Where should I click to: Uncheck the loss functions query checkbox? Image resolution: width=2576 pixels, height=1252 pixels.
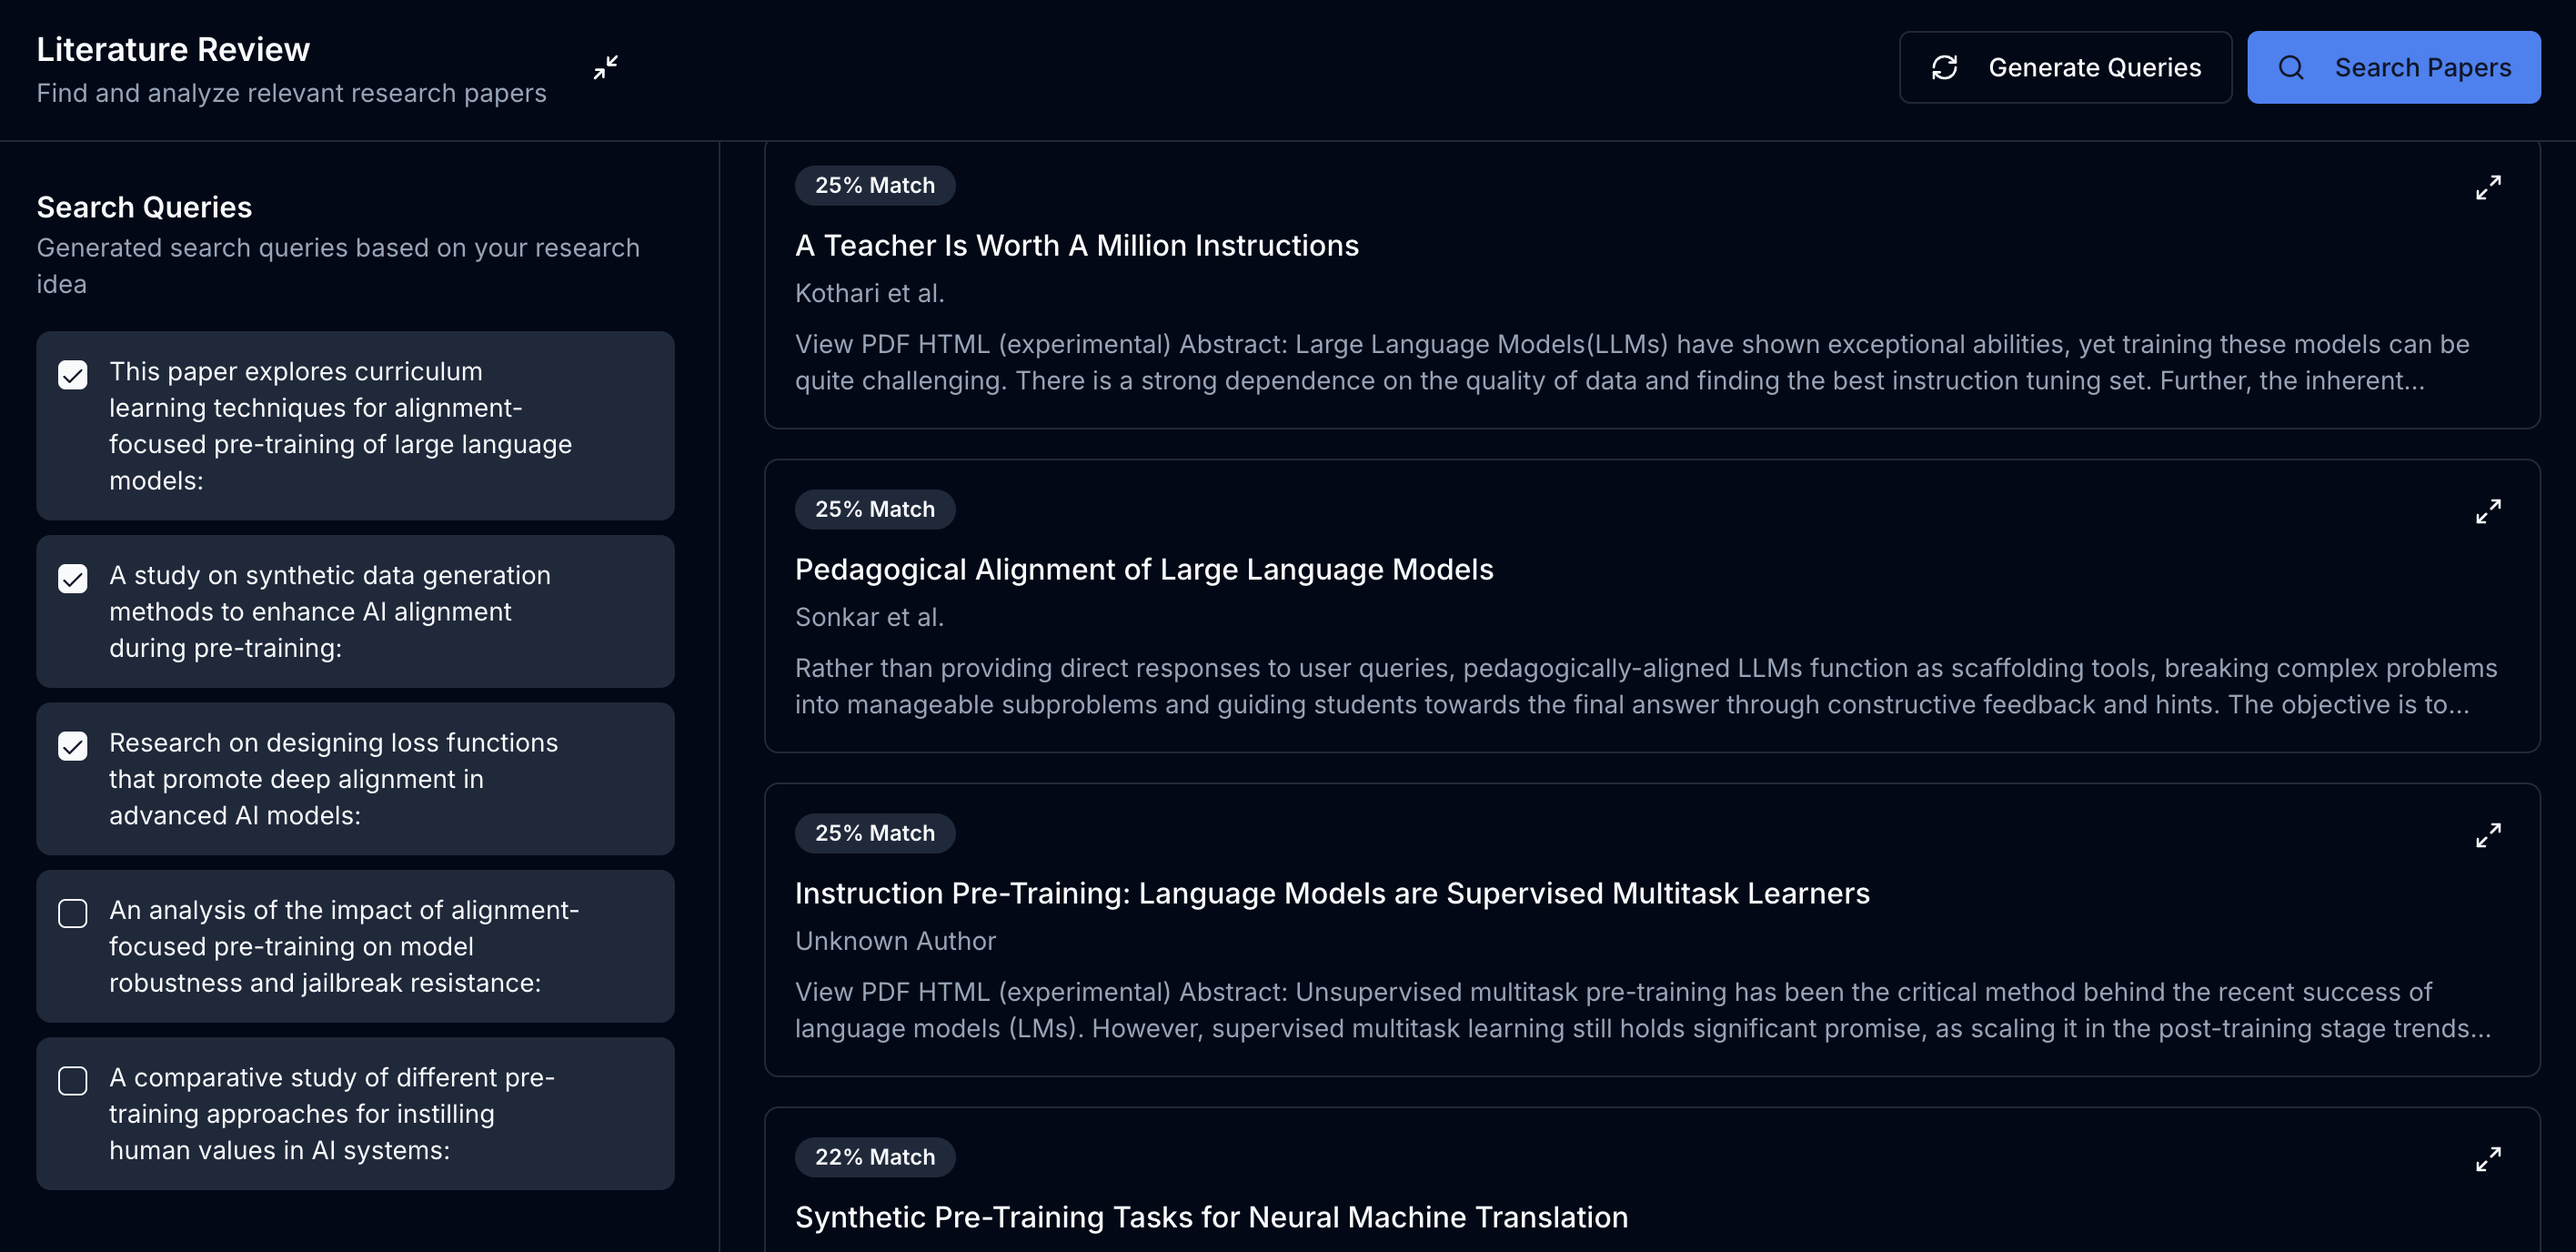tap(73, 745)
